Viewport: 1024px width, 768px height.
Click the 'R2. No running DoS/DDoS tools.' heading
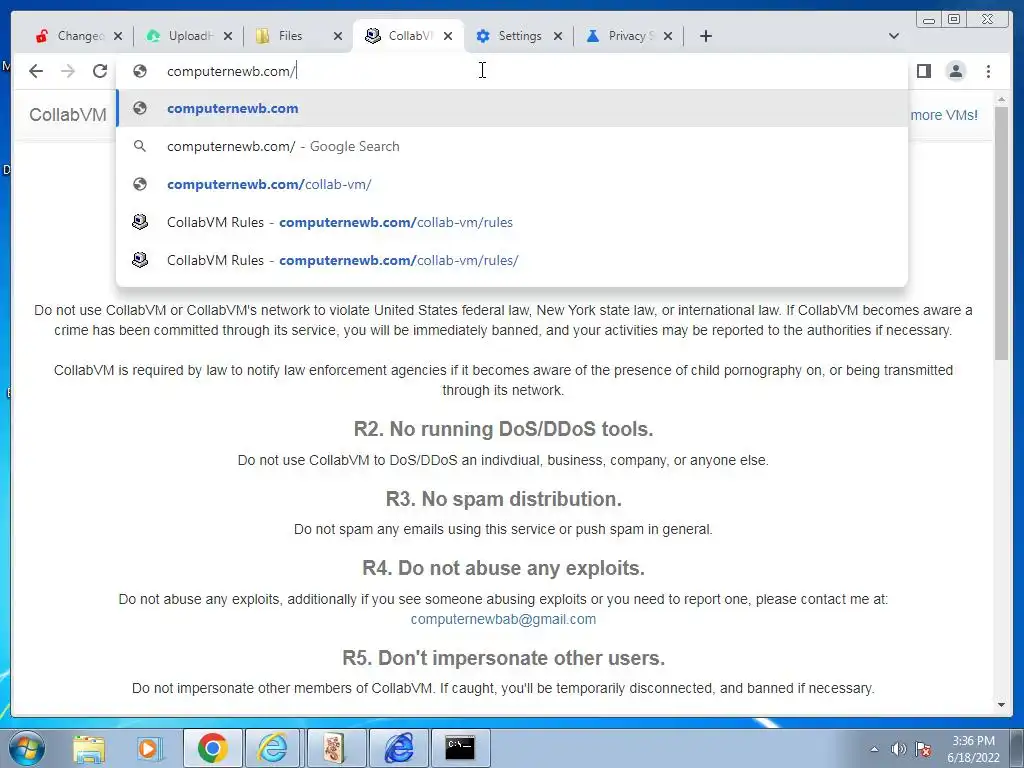point(503,429)
